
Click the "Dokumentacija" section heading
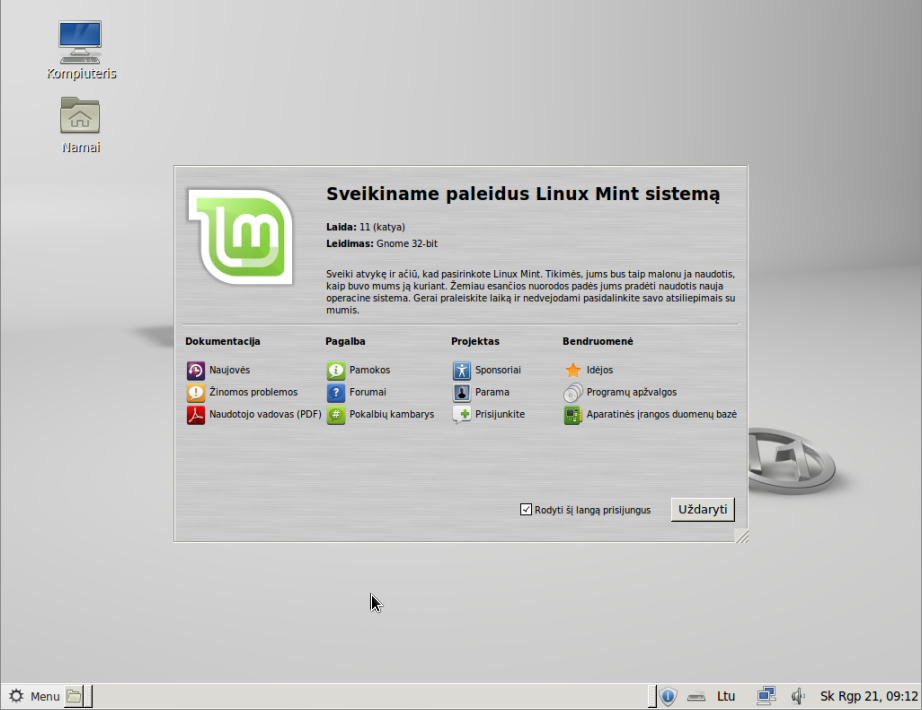tap(223, 341)
